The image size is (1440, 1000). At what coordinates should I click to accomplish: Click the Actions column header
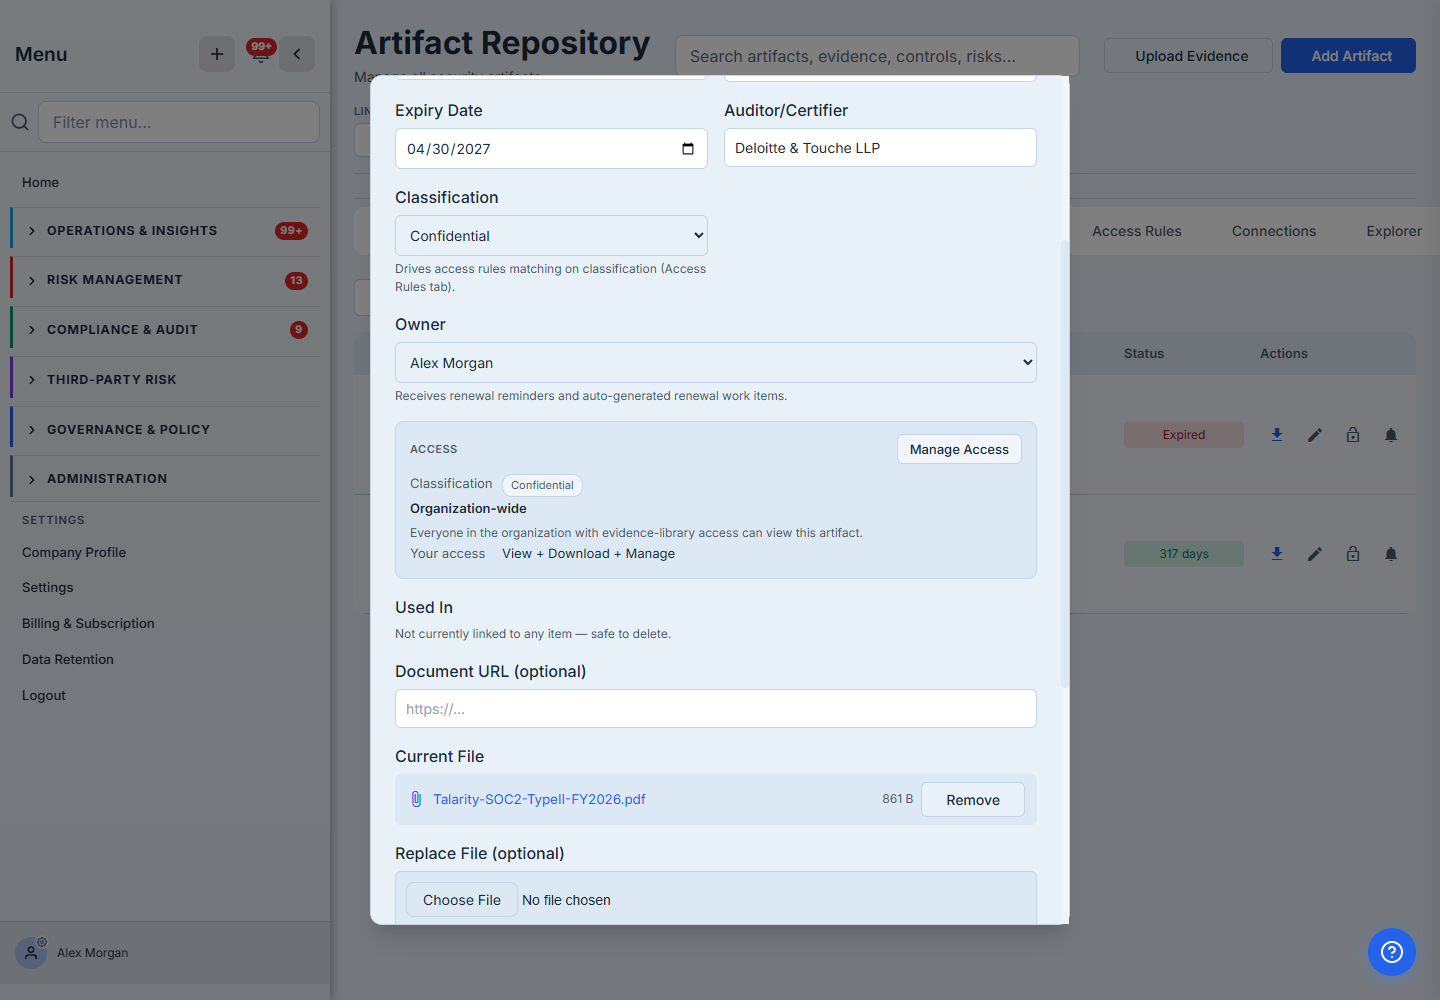click(x=1284, y=354)
